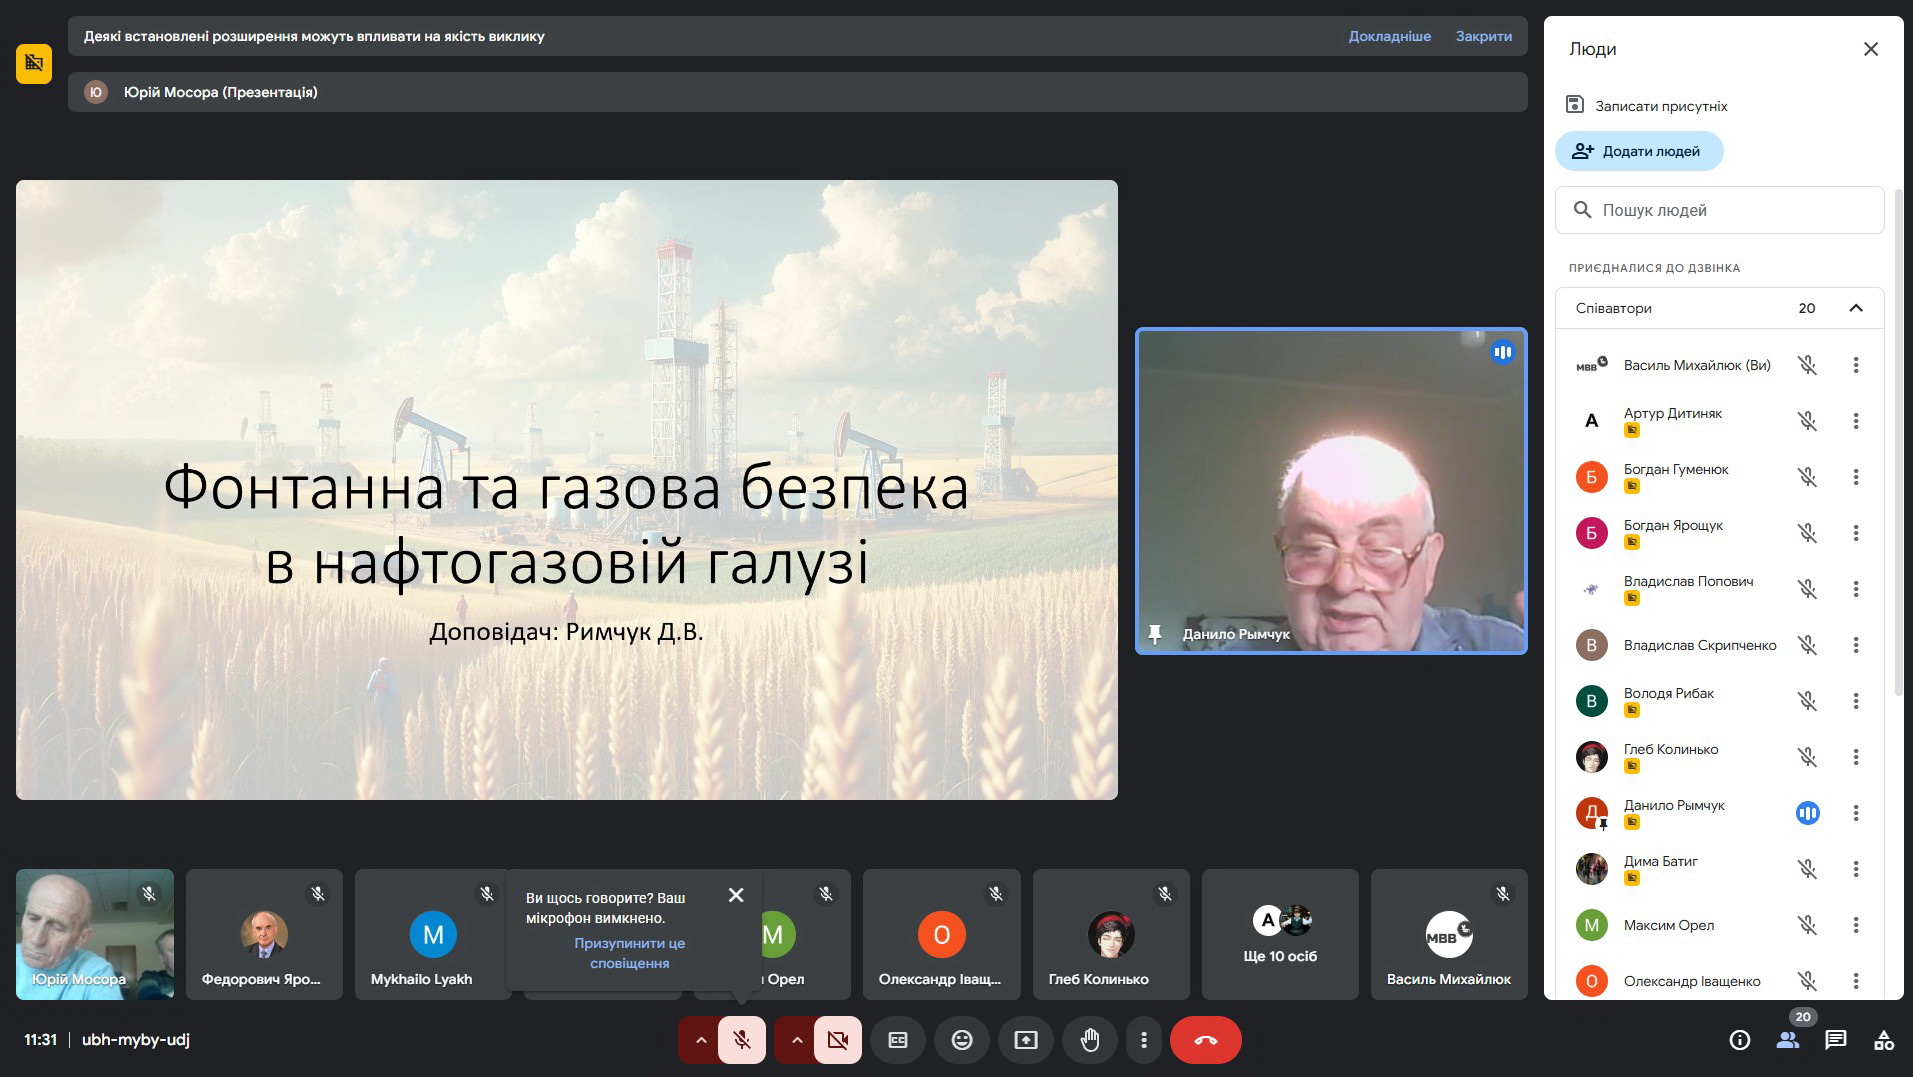
Task: Open audio settings arrow beside microphone
Action: pyautogui.click(x=701, y=1040)
